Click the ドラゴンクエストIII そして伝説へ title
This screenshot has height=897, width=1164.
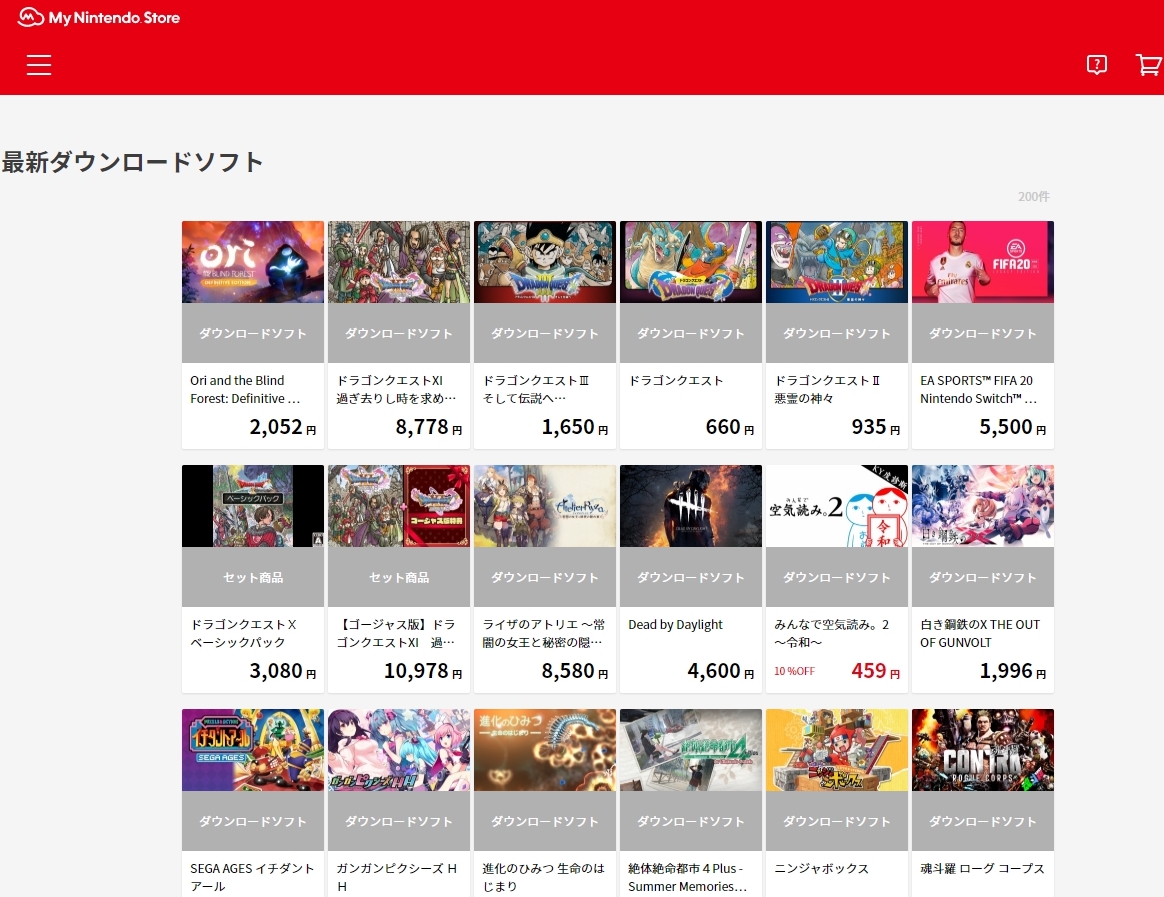(x=536, y=389)
